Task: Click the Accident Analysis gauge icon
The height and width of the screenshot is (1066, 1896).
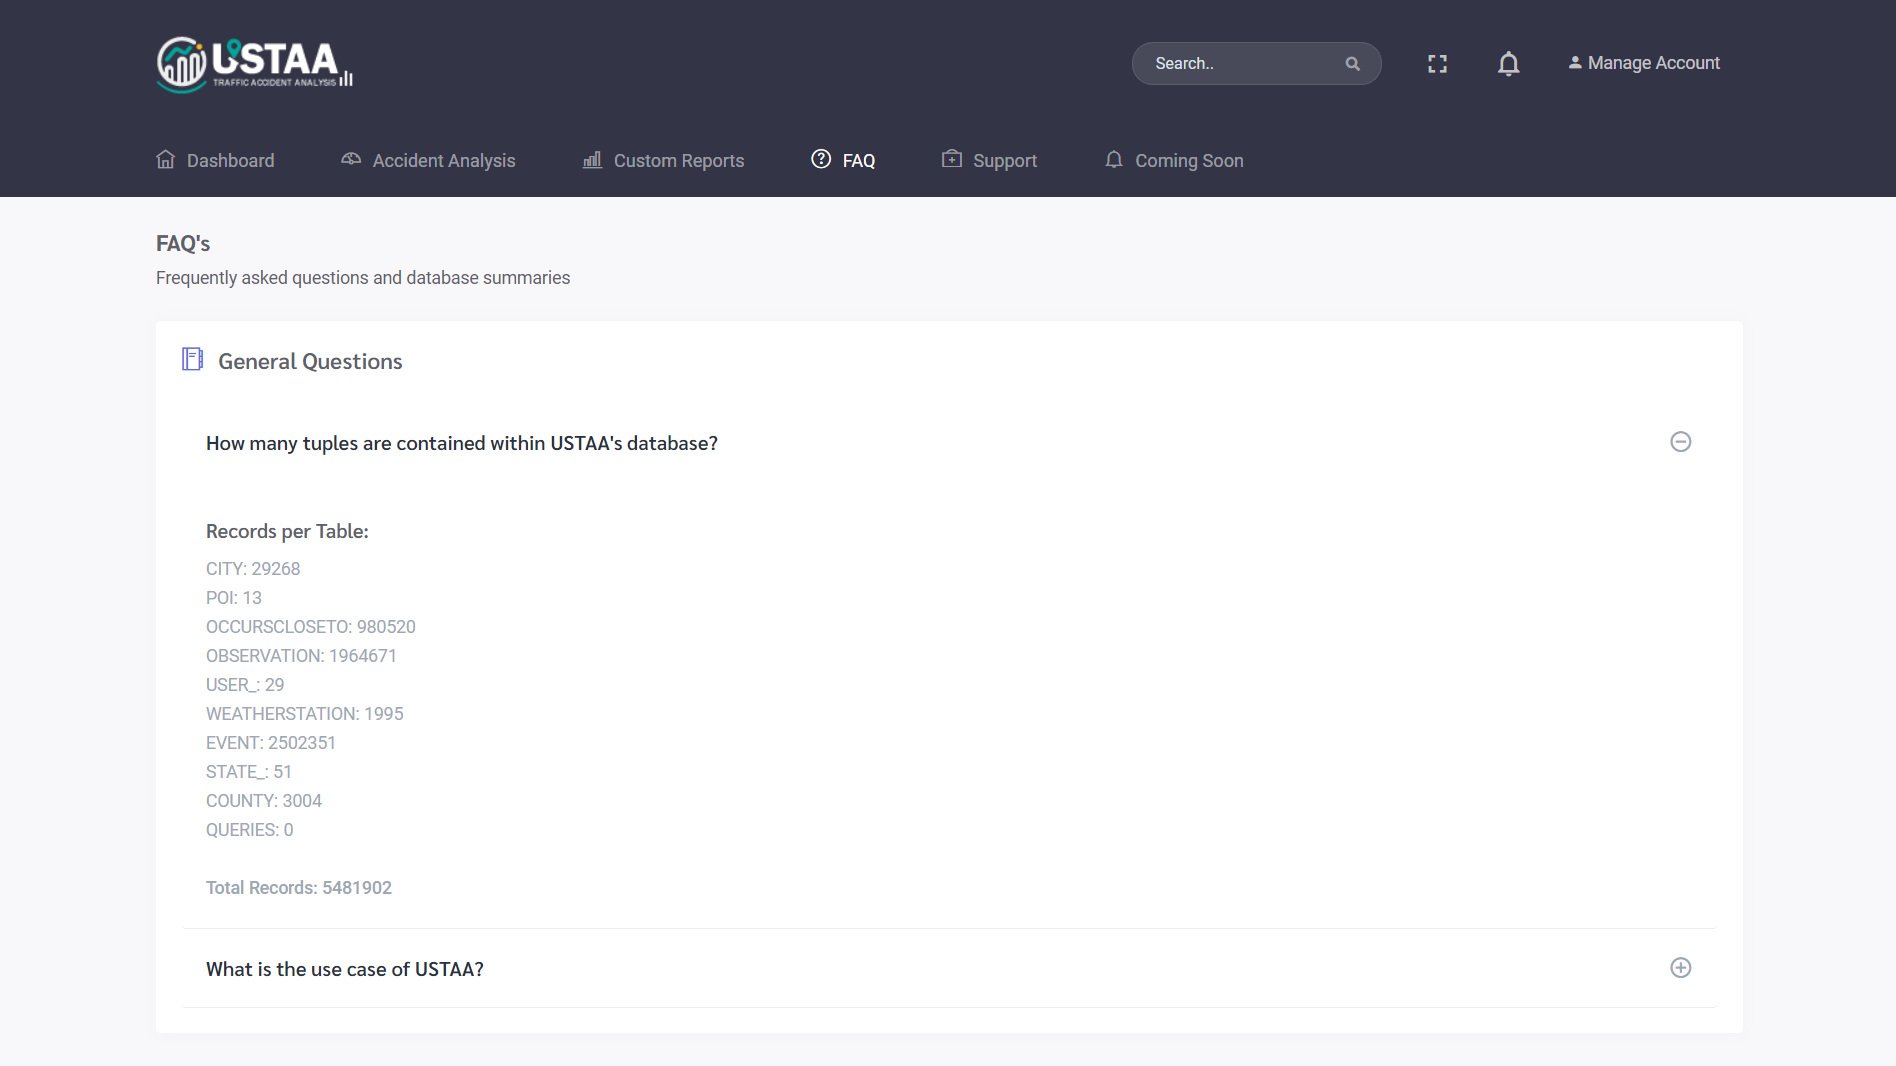Action: click(x=351, y=160)
